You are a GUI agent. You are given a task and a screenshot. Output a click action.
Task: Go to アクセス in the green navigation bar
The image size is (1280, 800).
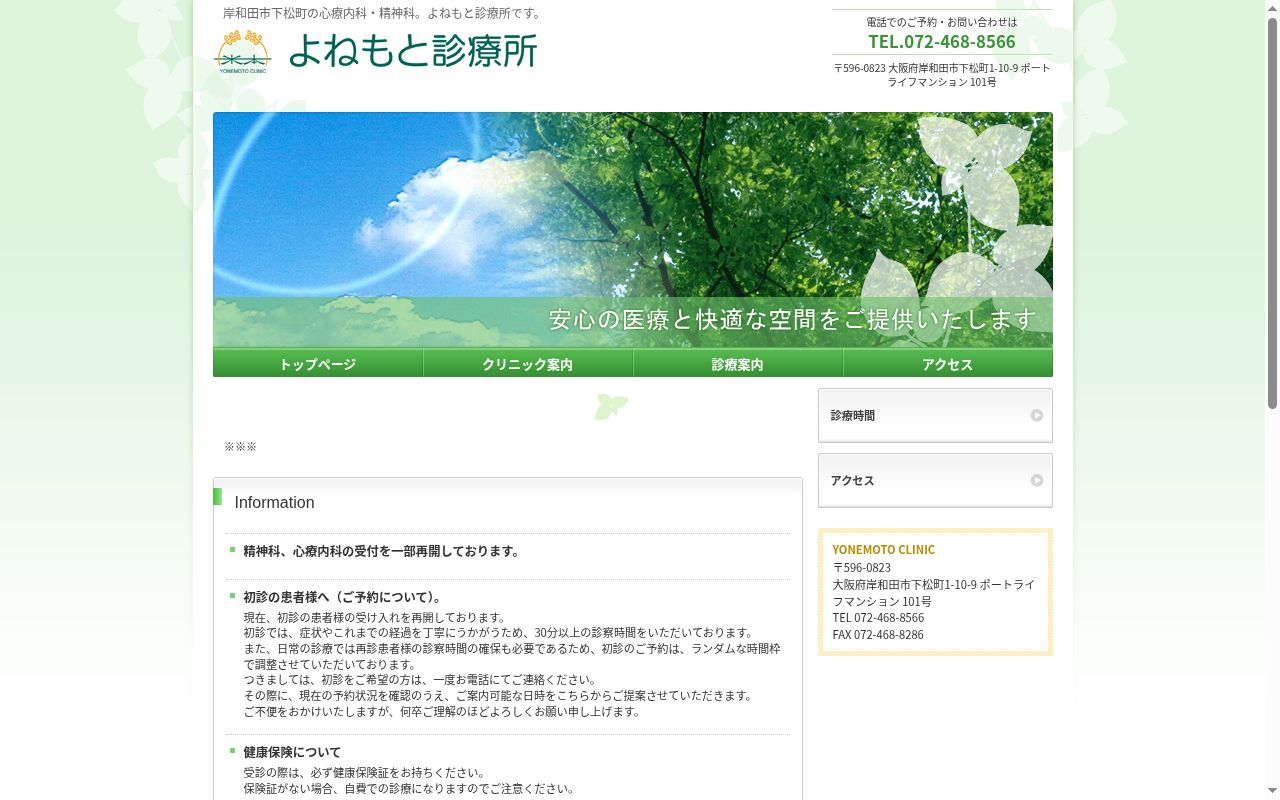click(x=948, y=363)
